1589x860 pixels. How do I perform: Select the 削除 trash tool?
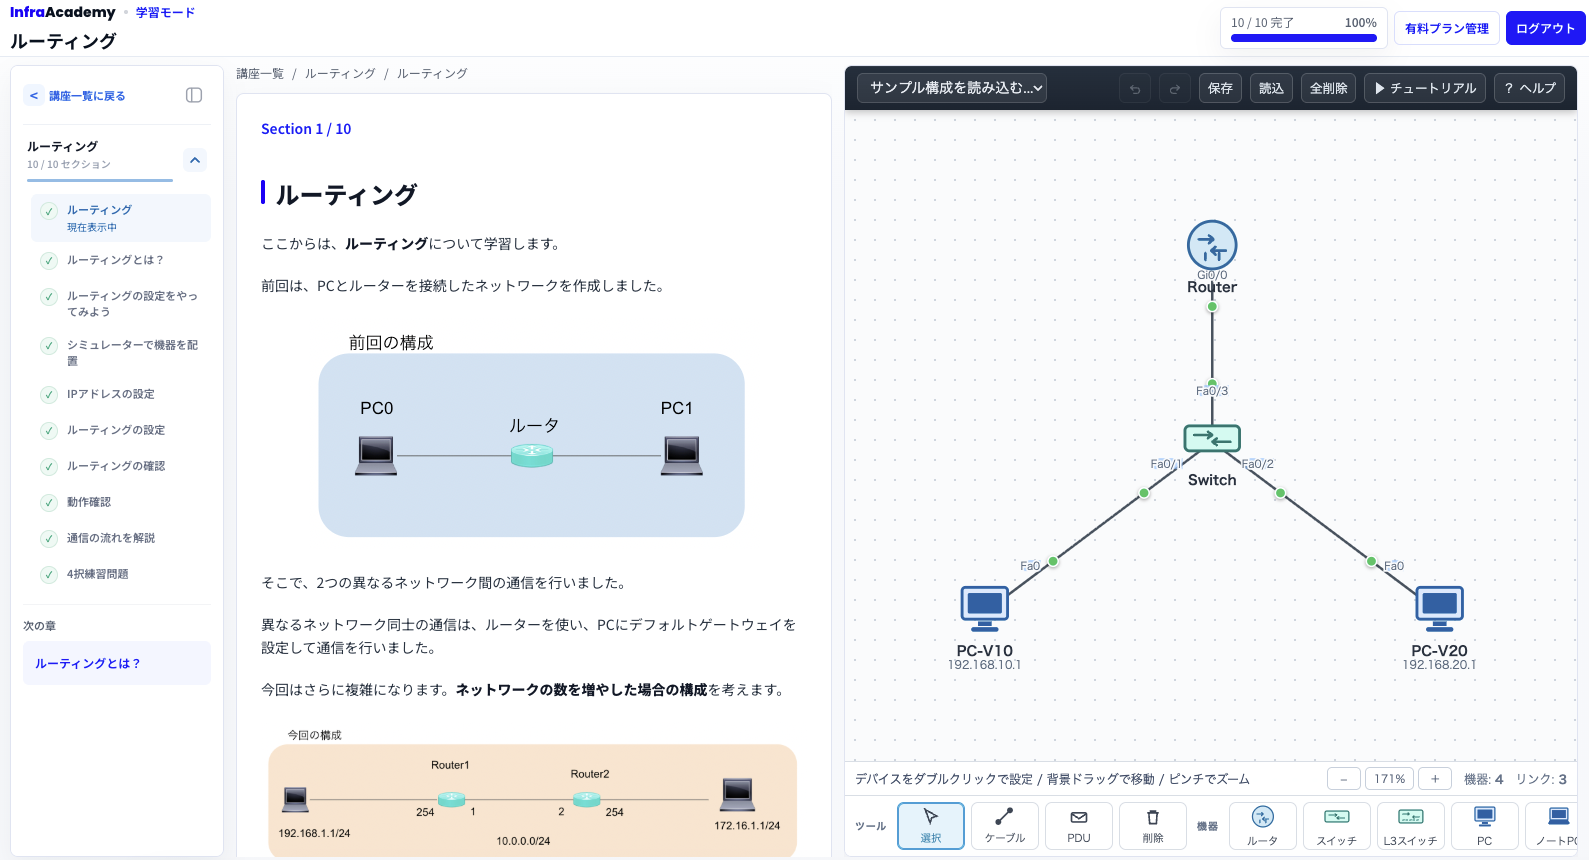1153,826
